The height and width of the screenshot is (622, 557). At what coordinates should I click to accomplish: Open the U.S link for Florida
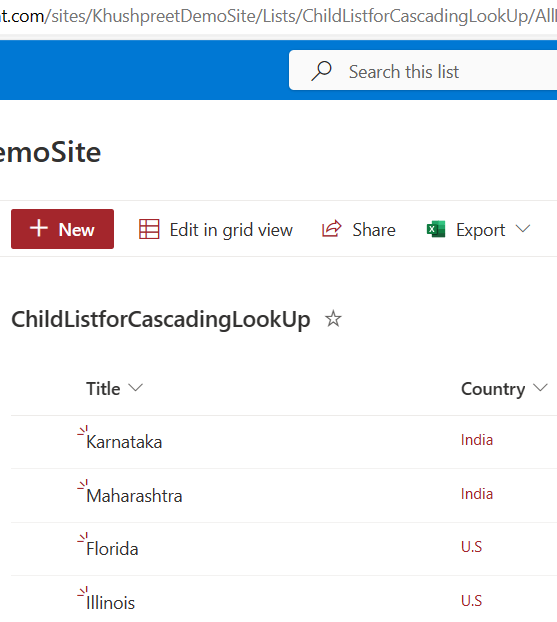coord(471,547)
